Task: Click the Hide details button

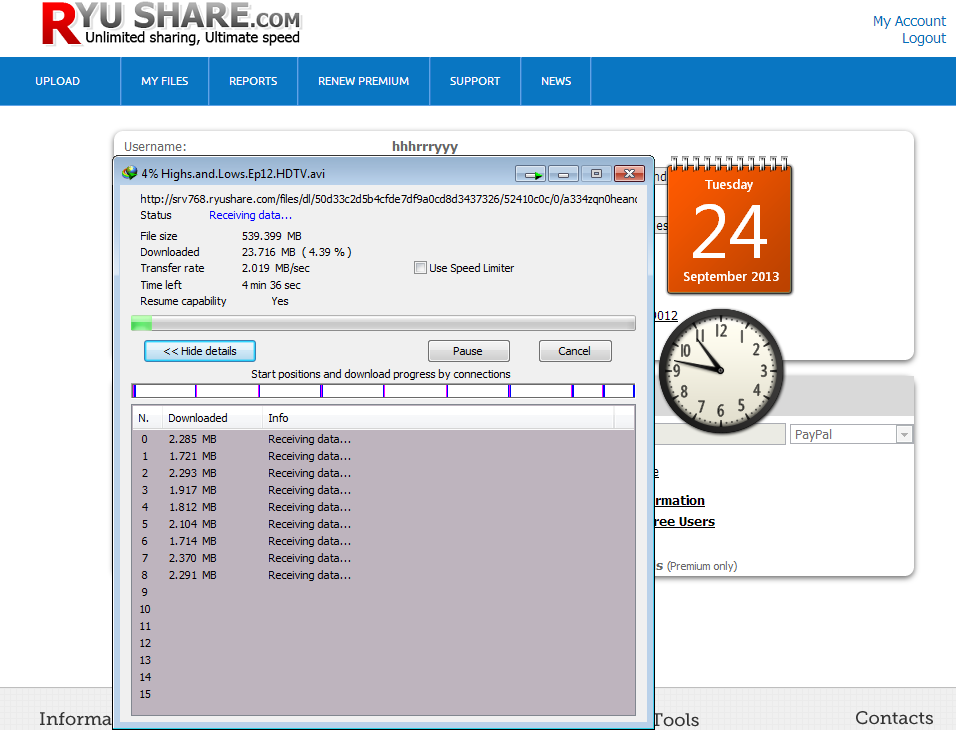Action: (200, 351)
